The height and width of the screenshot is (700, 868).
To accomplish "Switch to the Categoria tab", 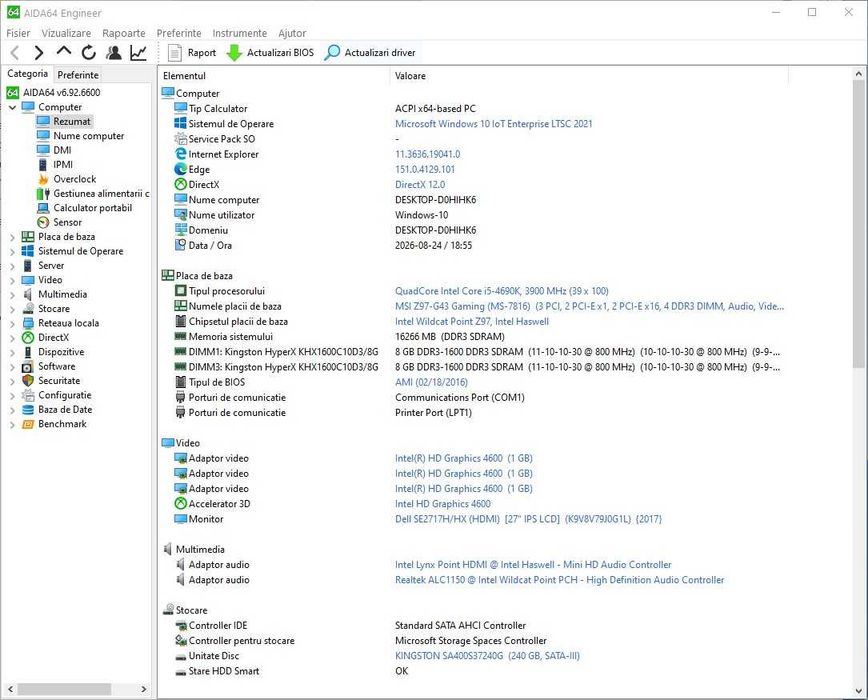I will click(x=27, y=74).
